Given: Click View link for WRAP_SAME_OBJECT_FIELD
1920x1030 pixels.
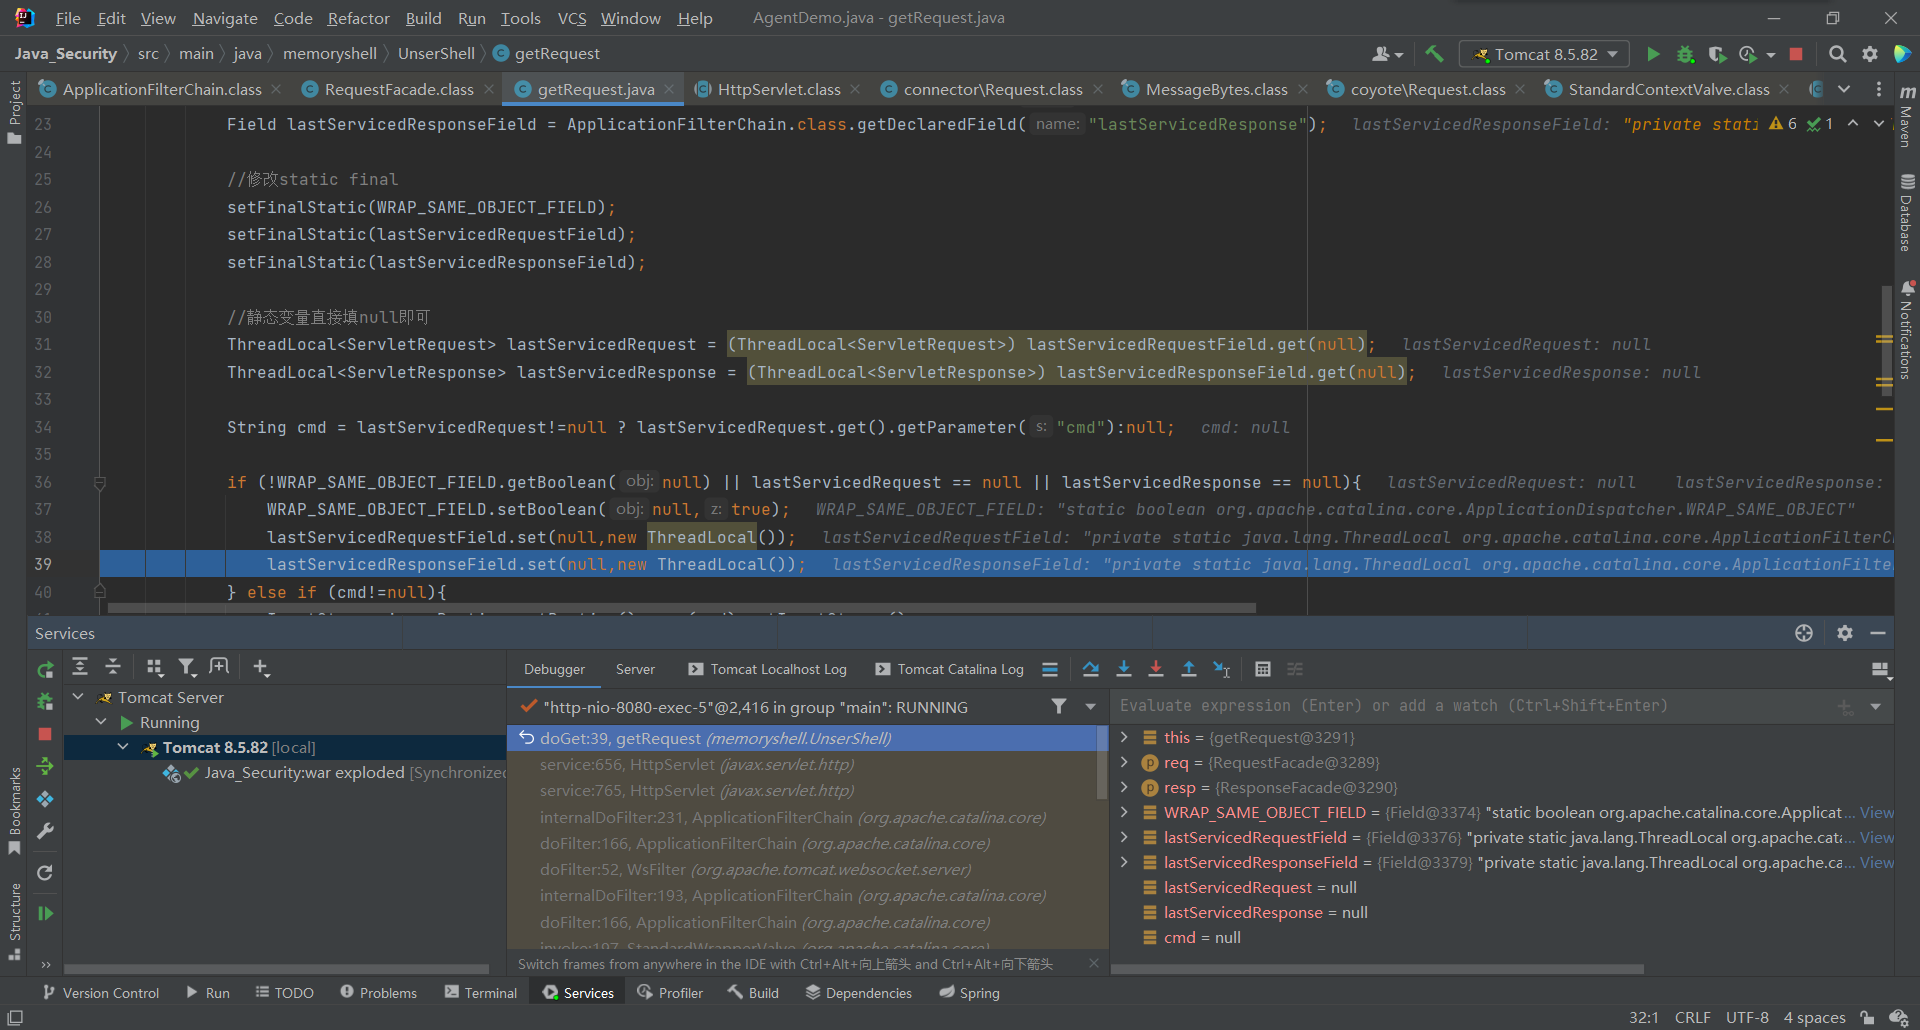Looking at the screenshot, I should point(1876,812).
